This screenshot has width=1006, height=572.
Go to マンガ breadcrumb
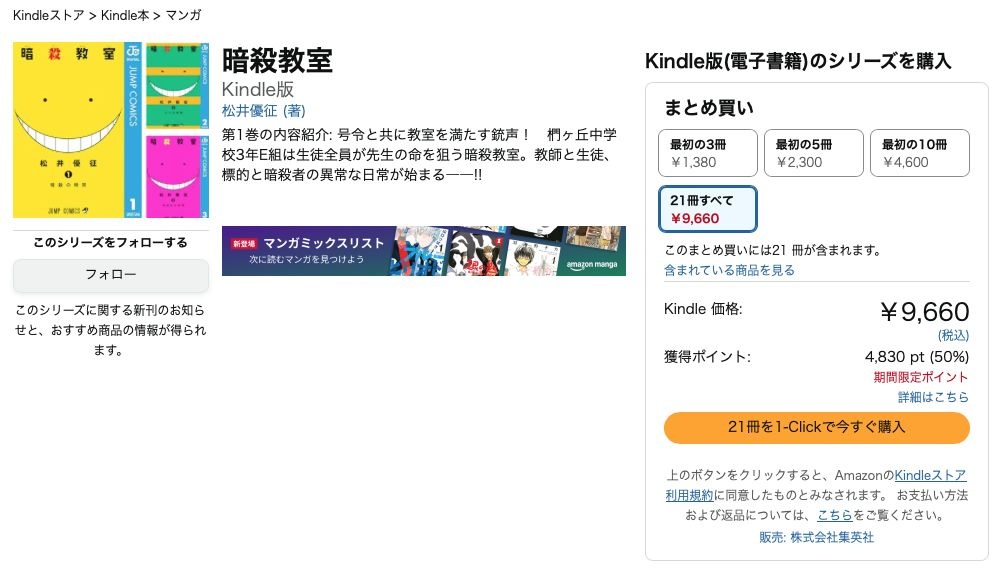pos(183,15)
